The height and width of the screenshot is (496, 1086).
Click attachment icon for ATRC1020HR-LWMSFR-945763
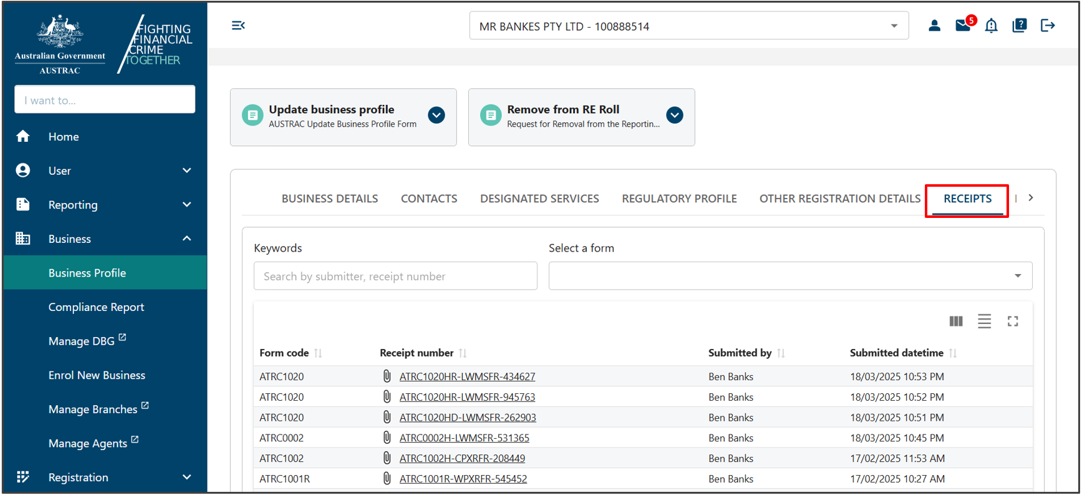pos(387,397)
